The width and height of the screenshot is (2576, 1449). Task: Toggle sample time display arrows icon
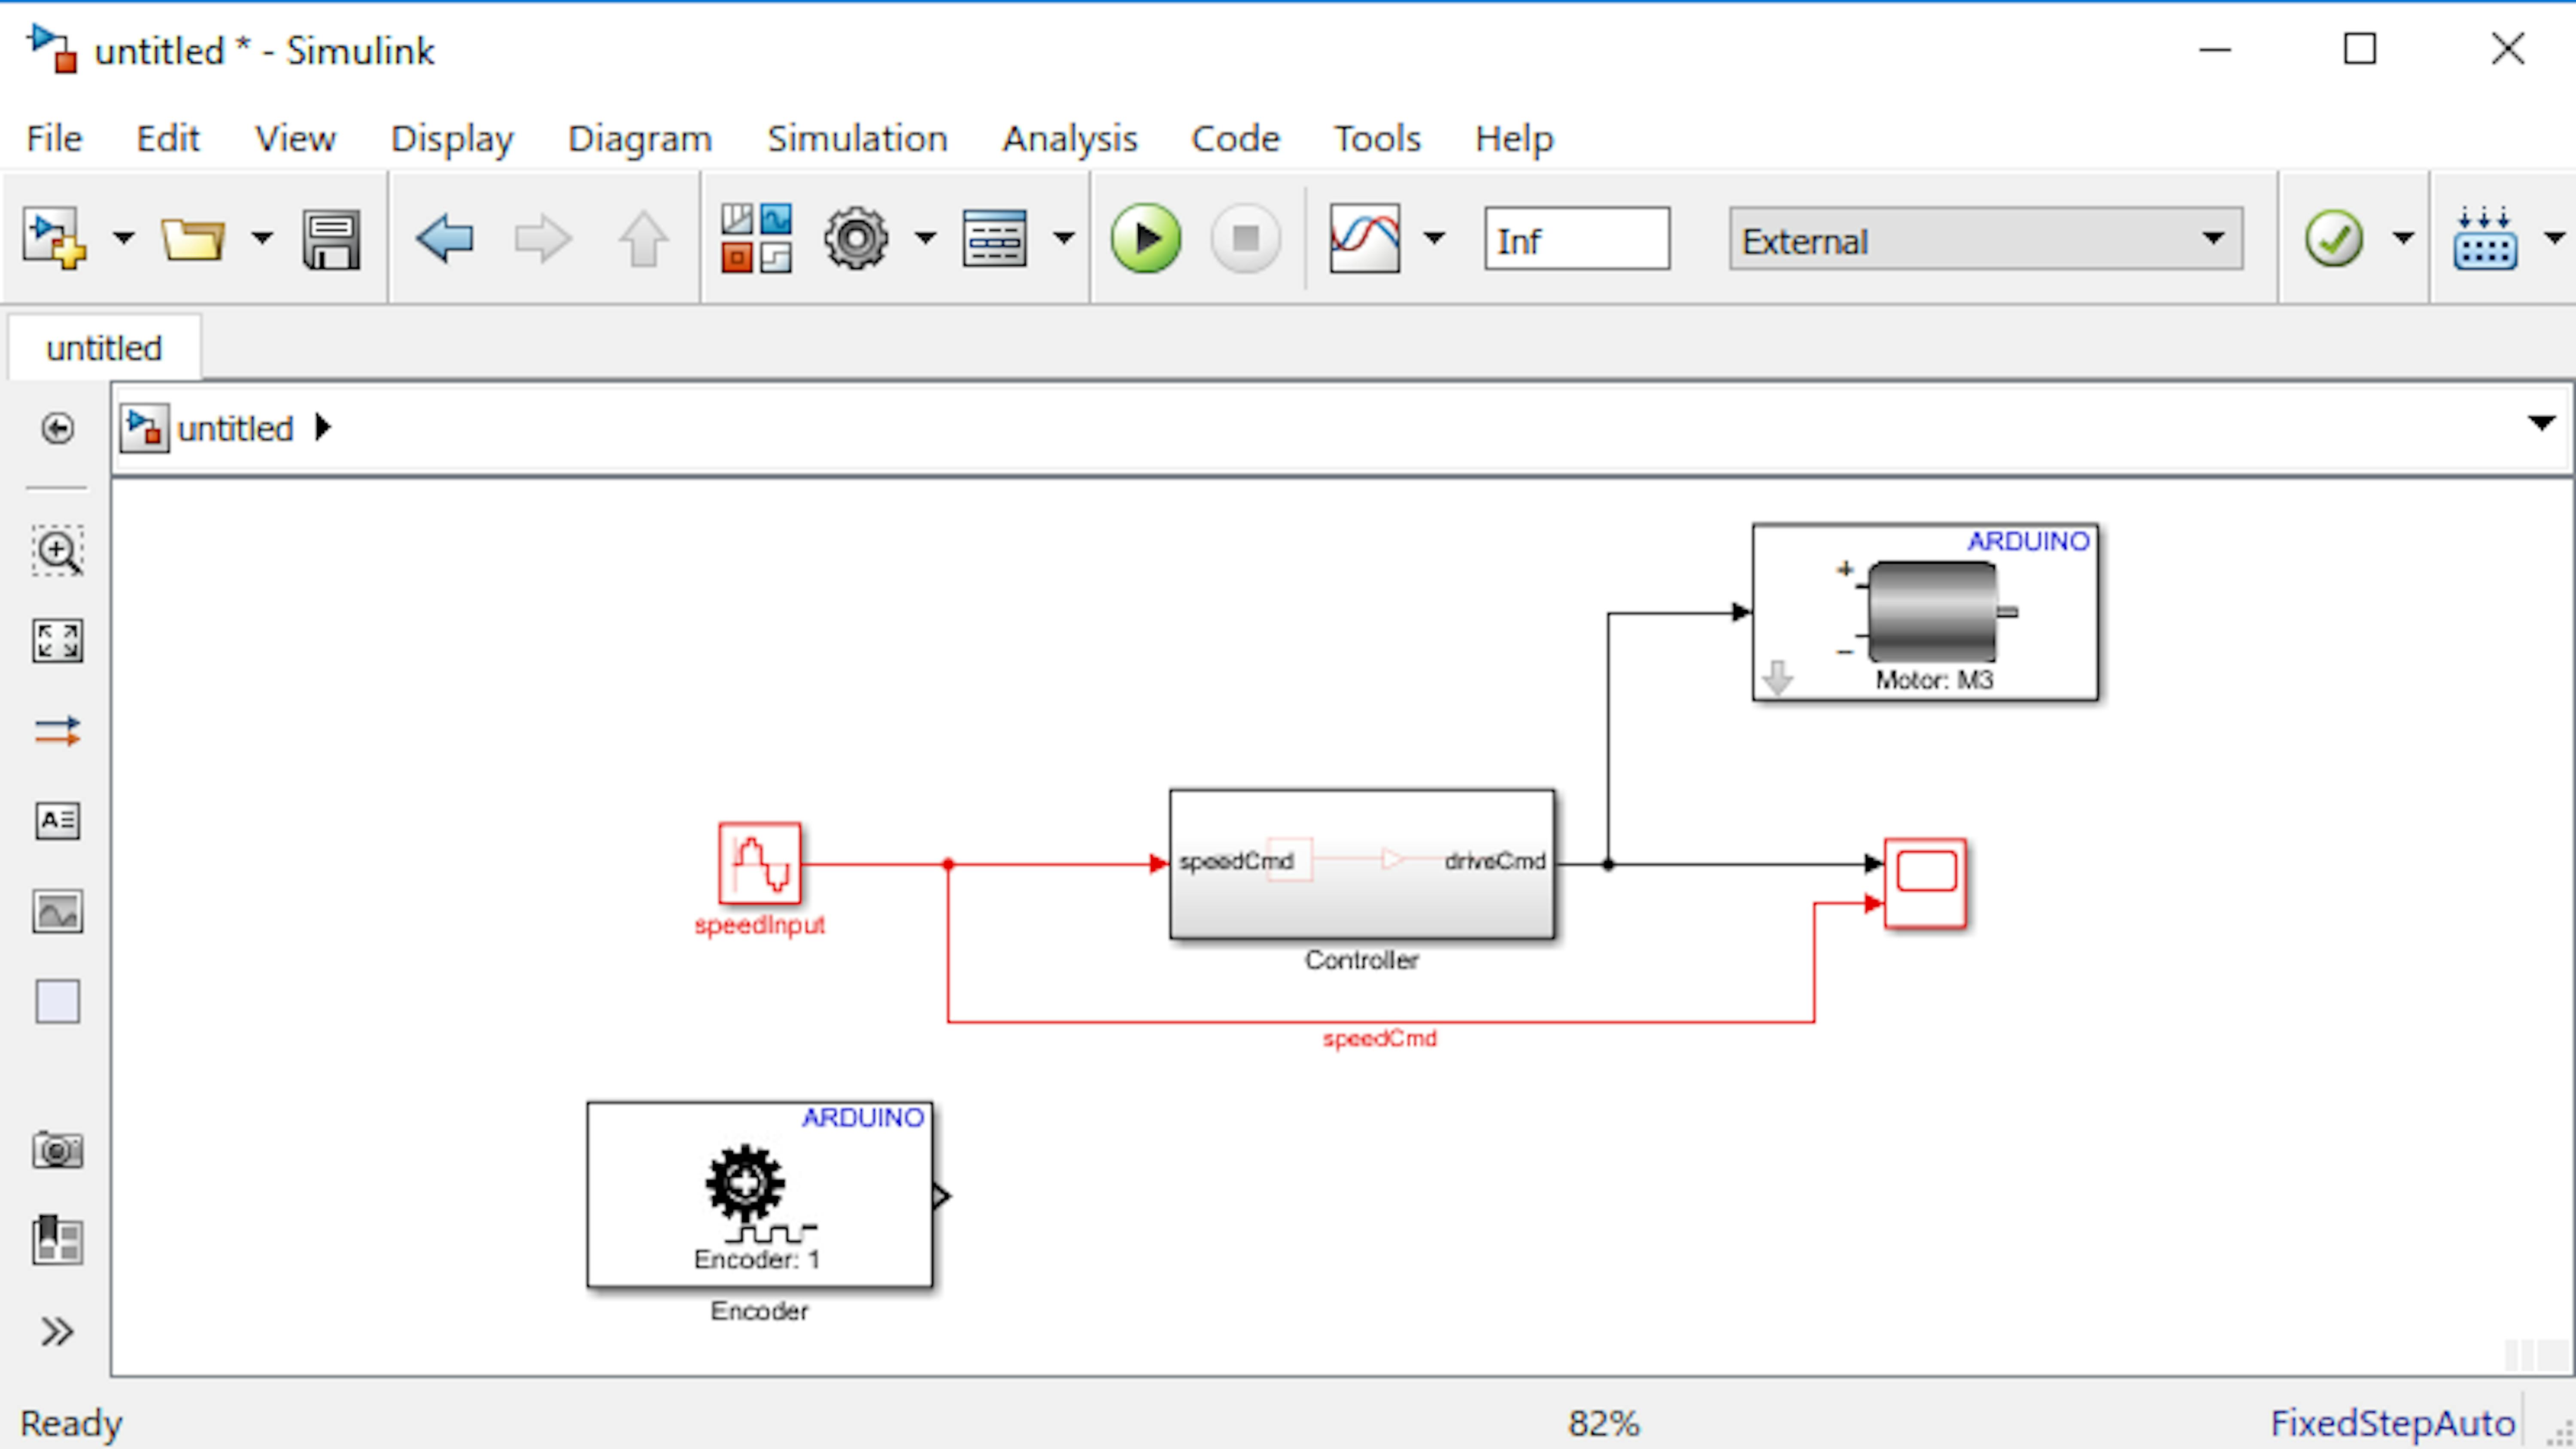pyautogui.click(x=58, y=731)
